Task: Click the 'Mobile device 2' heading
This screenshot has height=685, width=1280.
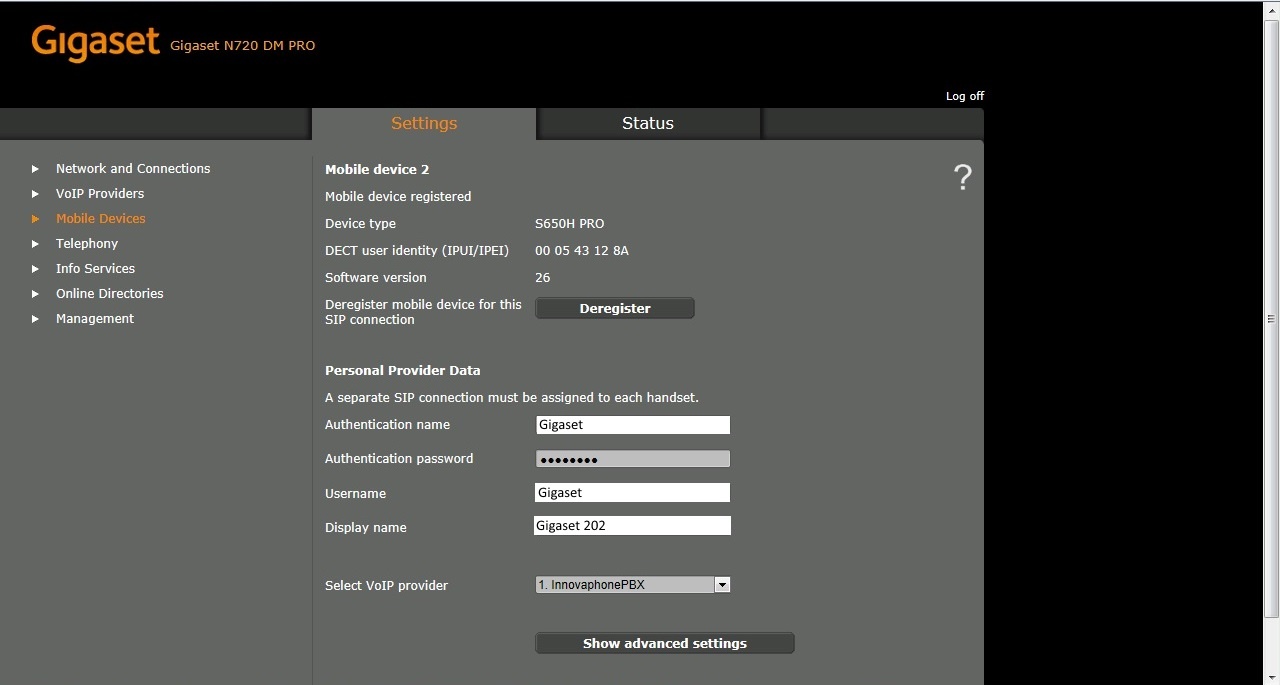Action: (377, 170)
